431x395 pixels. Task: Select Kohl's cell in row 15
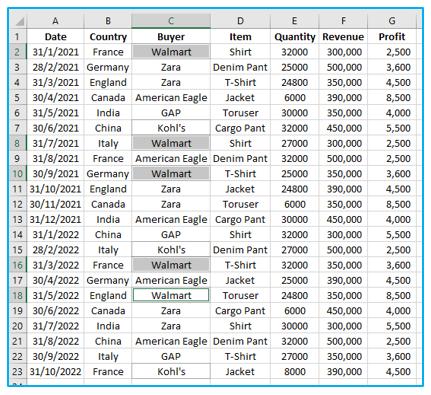171,250
